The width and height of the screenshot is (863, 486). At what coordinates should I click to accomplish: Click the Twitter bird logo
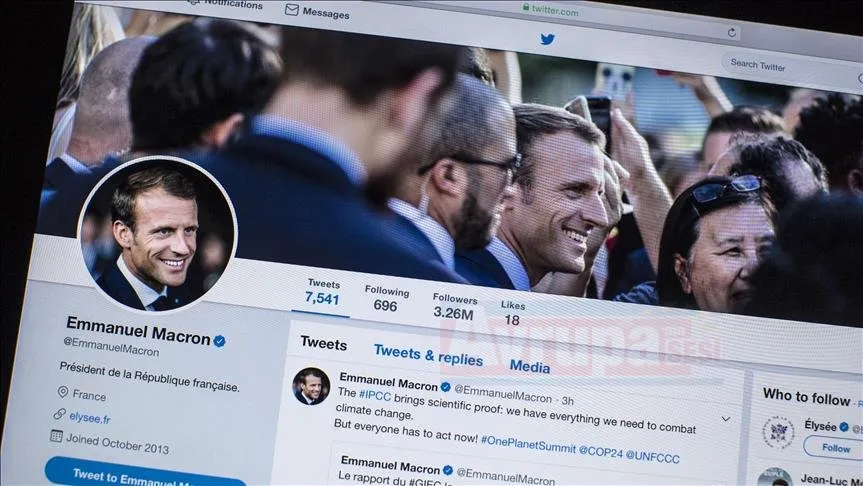(547, 39)
